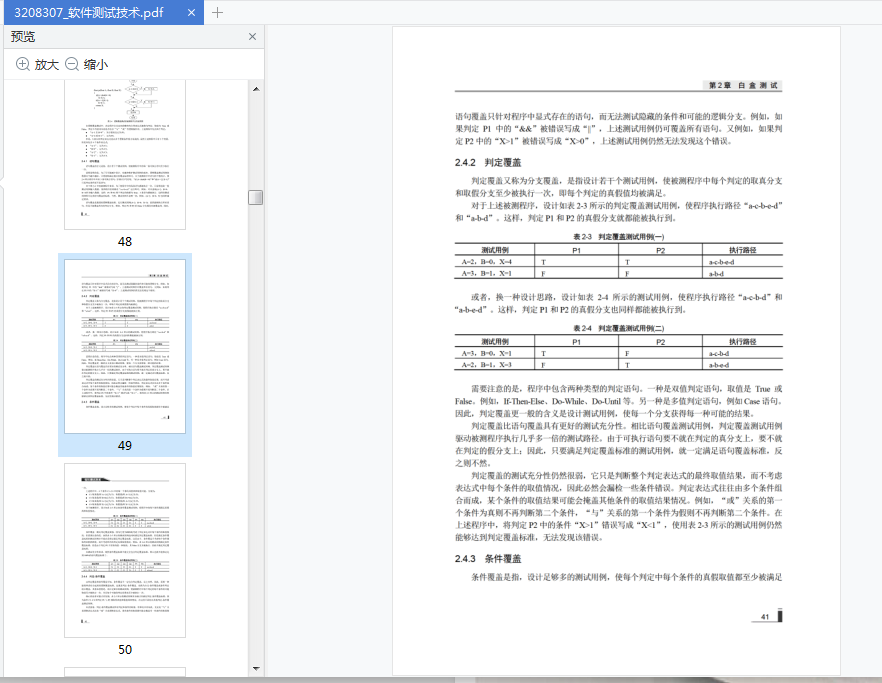The width and height of the screenshot is (882, 683).
Task: Click table cell A=3, B=0, X=1
Action: point(487,353)
